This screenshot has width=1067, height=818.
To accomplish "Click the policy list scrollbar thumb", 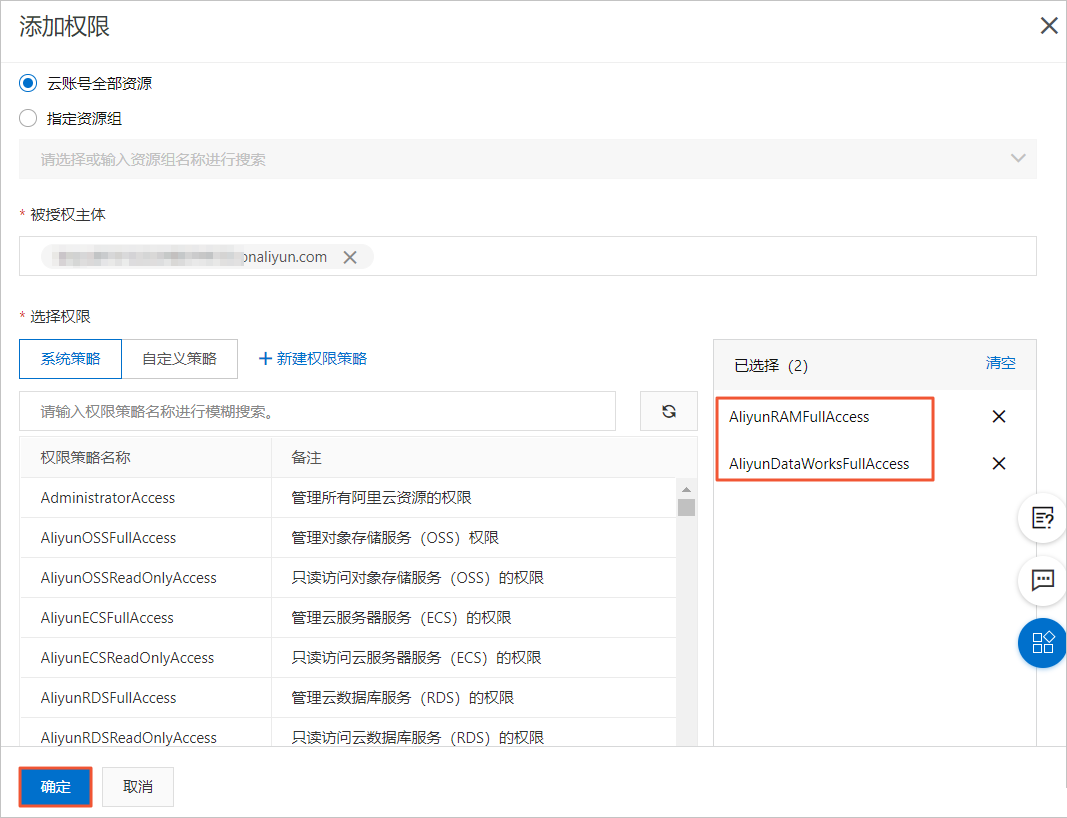I will tap(687, 508).
